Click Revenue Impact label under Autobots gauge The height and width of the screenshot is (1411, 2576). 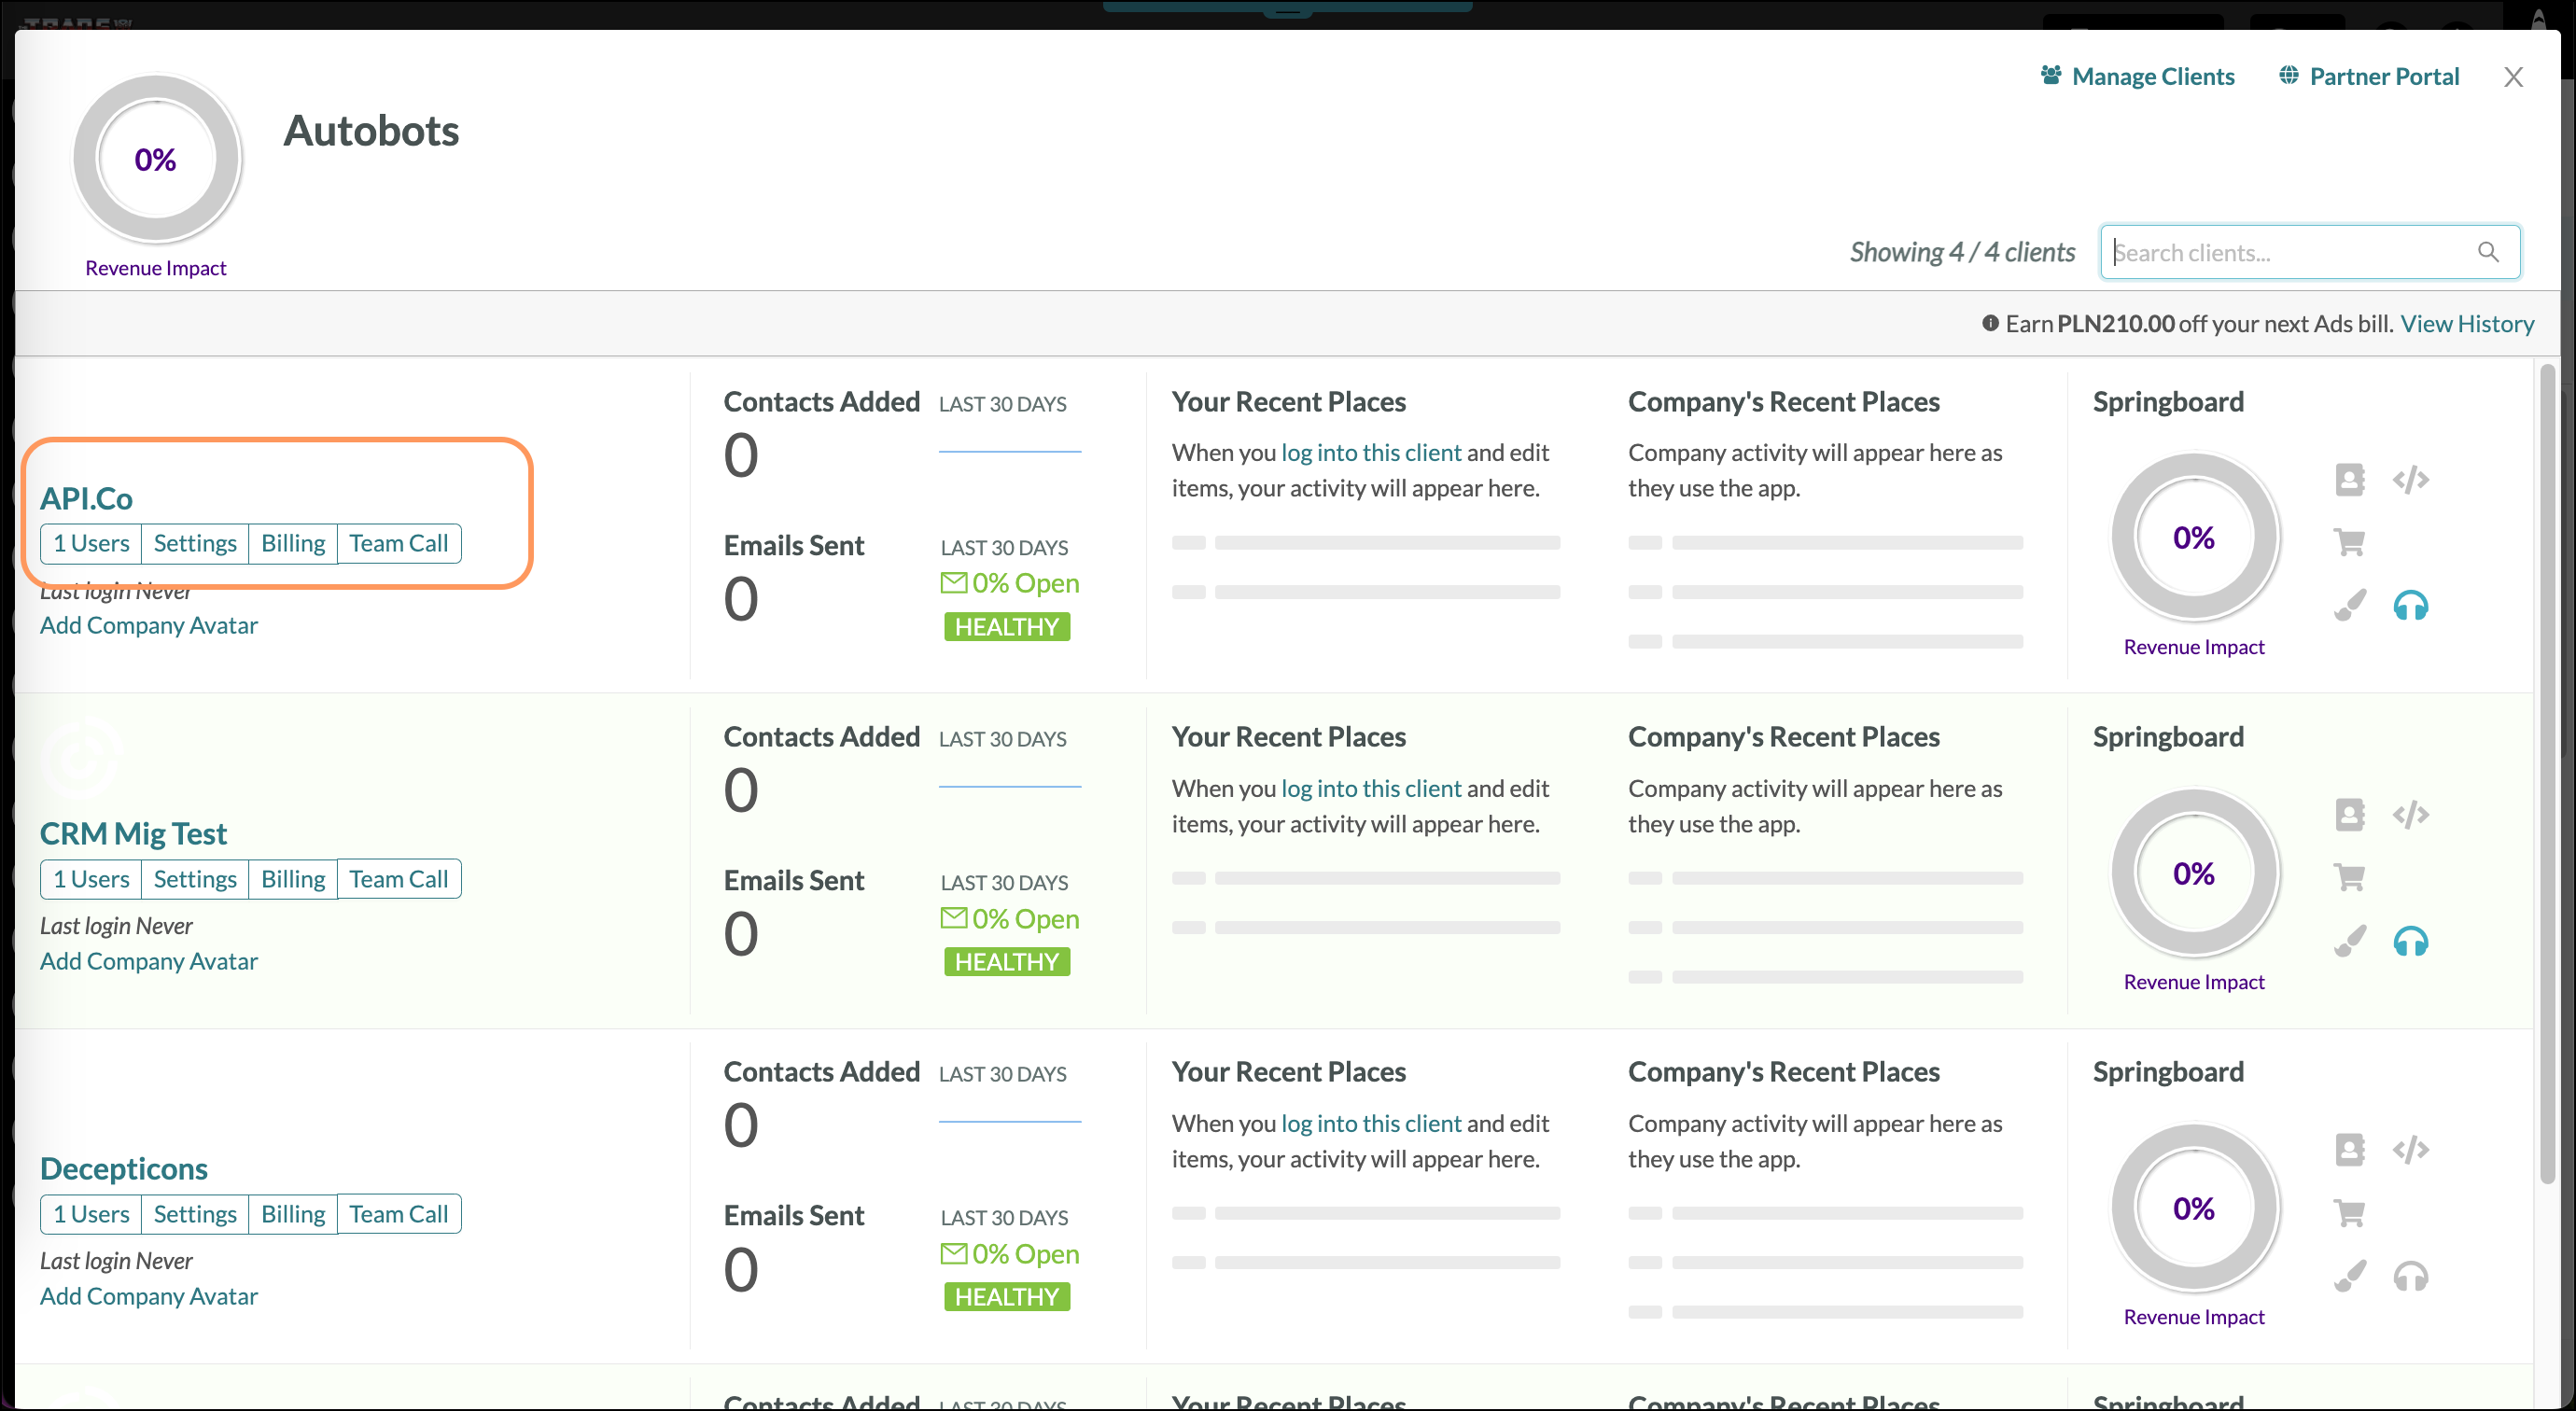(156, 268)
